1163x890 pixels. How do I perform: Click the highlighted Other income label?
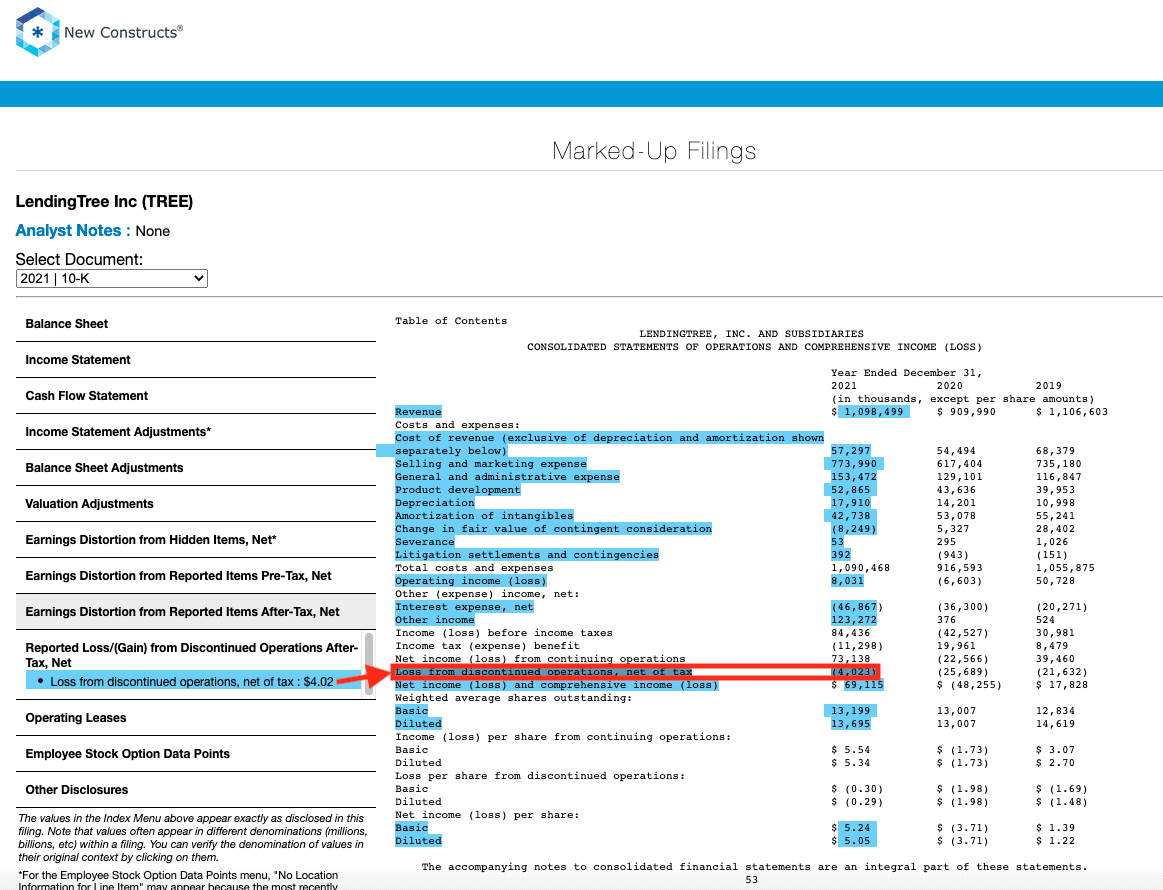point(435,619)
